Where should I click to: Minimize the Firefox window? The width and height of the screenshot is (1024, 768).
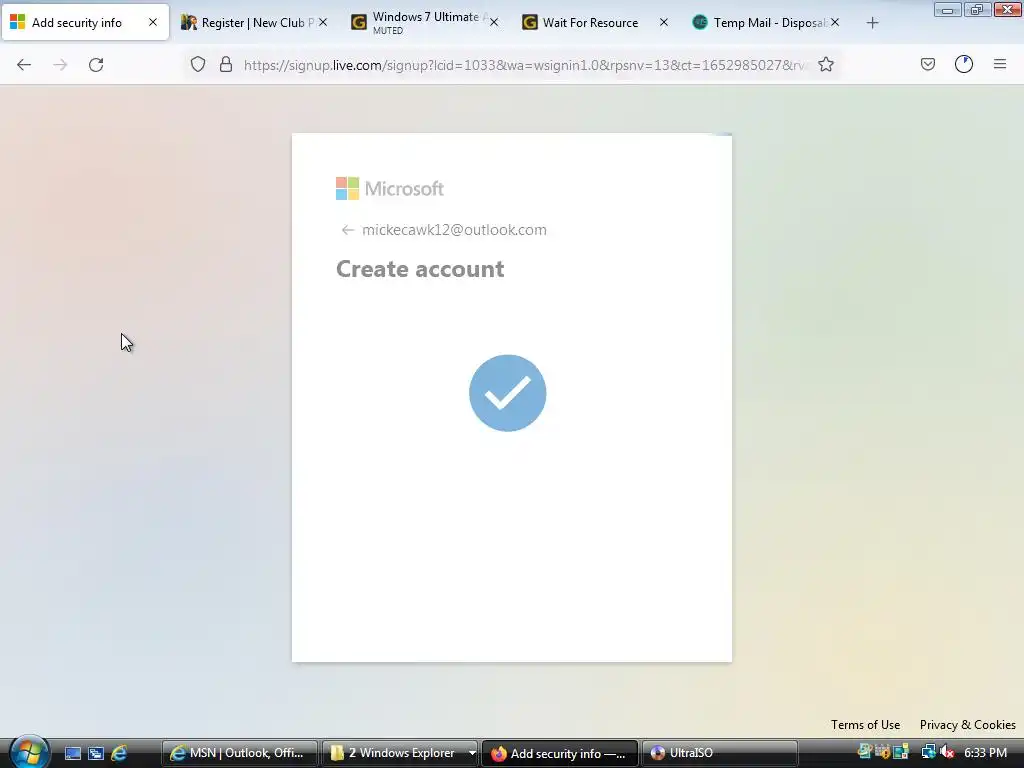947,10
